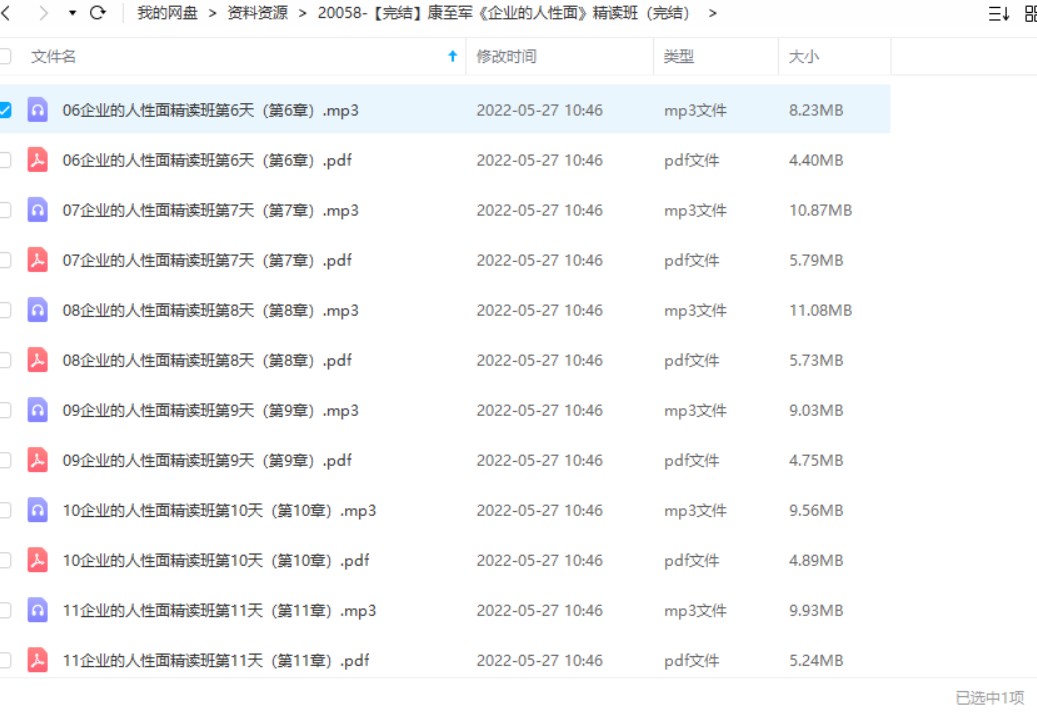This screenshot has width=1037, height=712.
Task: Check the 07 第7章 pdf file checkbox
Action: [5, 260]
